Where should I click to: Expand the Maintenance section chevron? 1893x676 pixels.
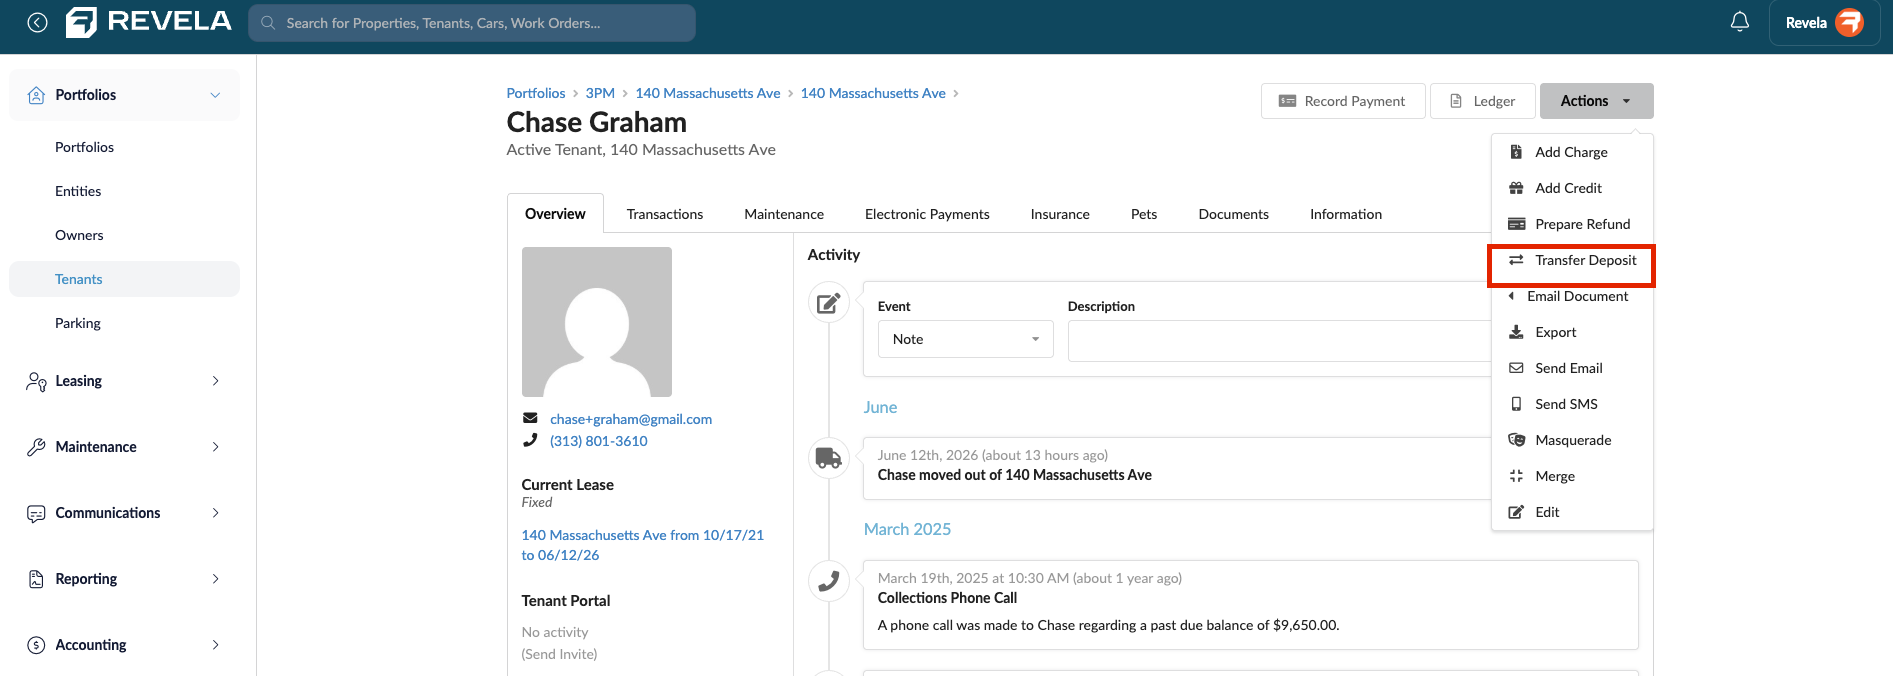tap(215, 447)
